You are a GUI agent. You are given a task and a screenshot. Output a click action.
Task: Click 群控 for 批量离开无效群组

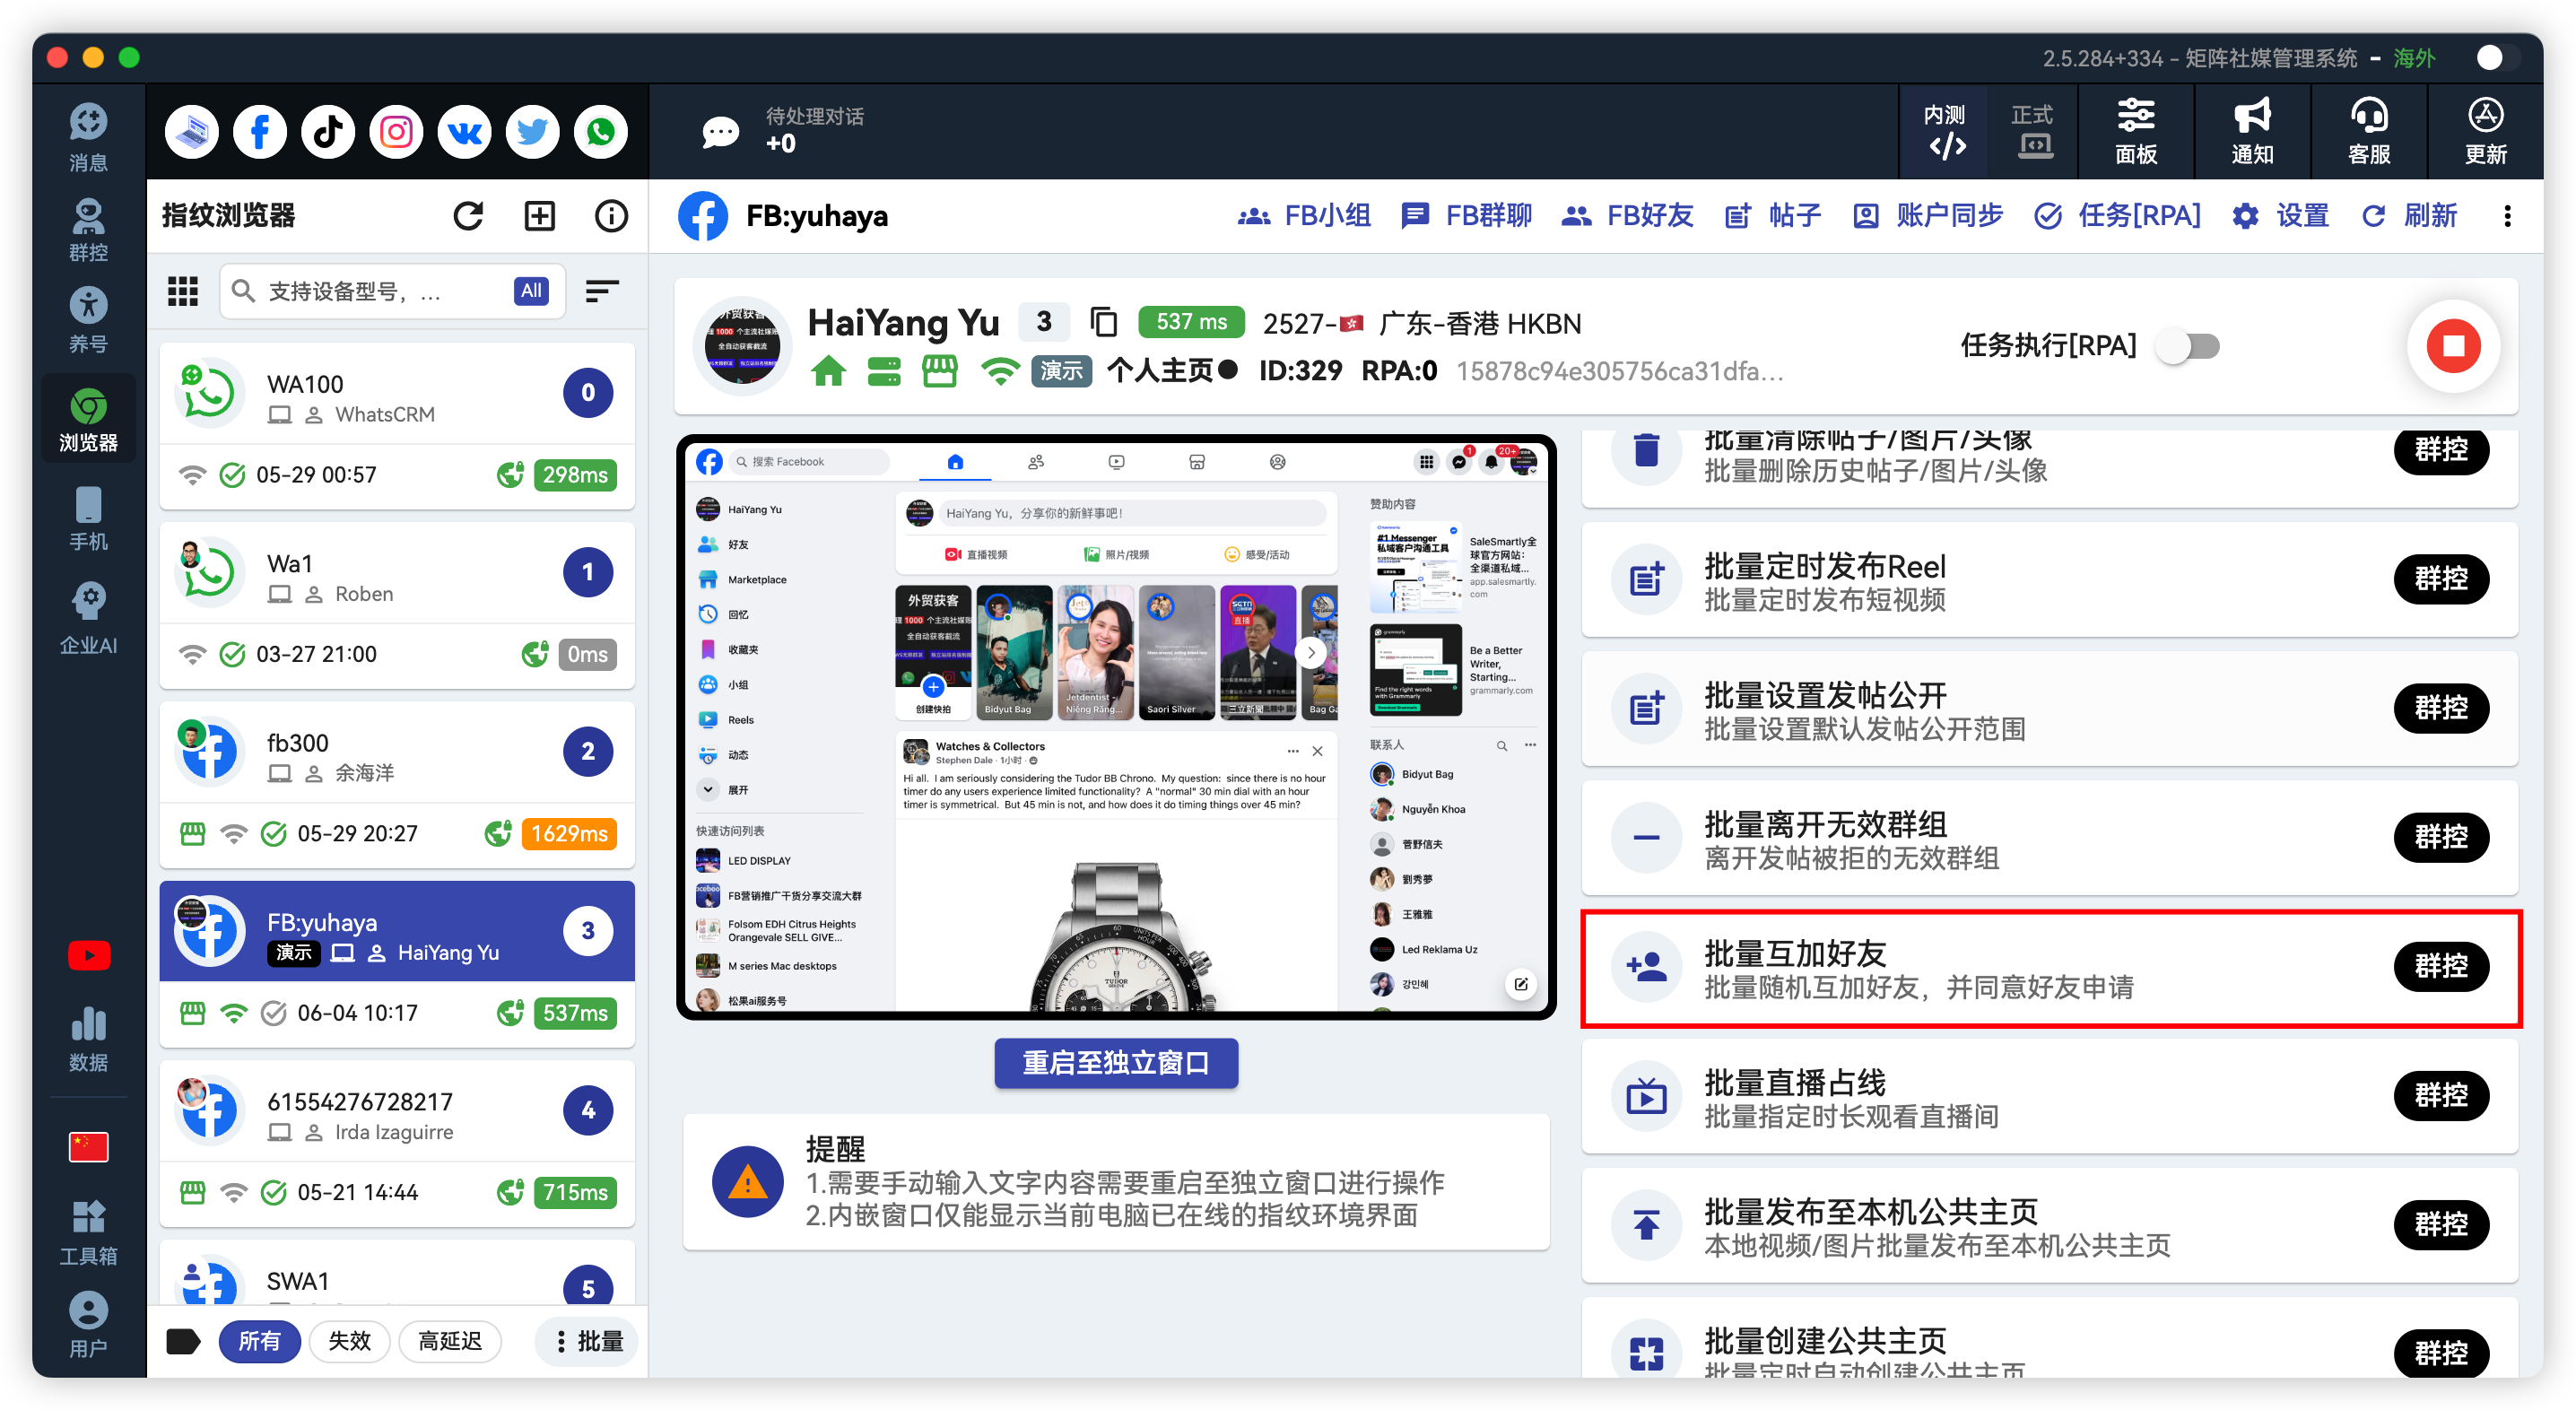pyautogui.click(x=2441, y=837)
